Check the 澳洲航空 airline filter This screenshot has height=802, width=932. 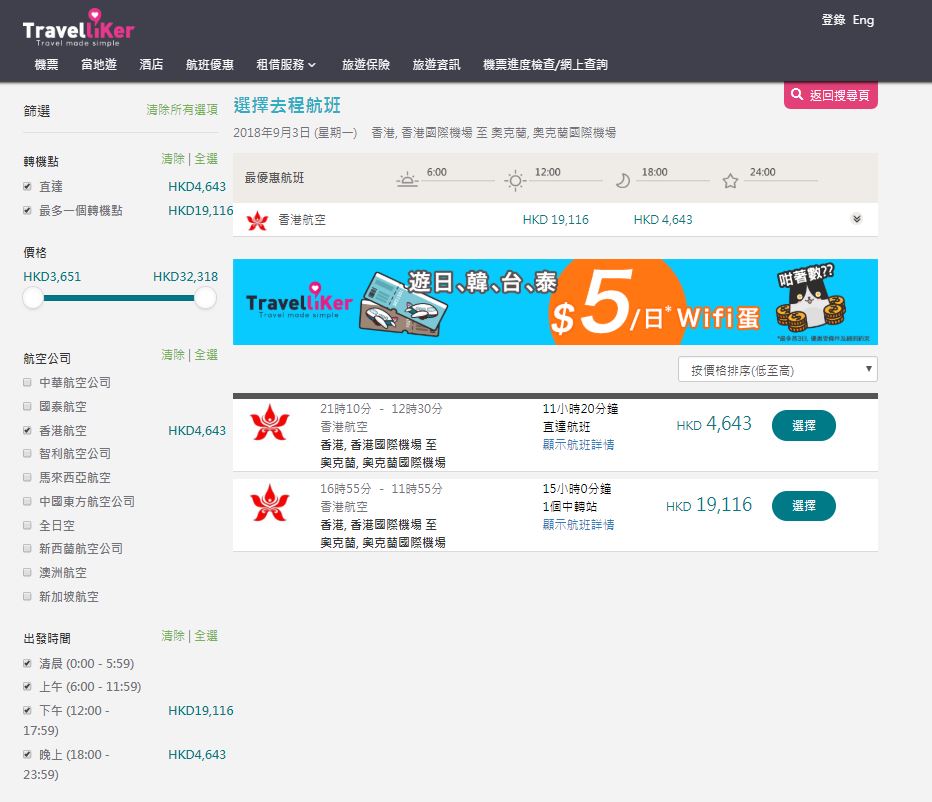27,572
